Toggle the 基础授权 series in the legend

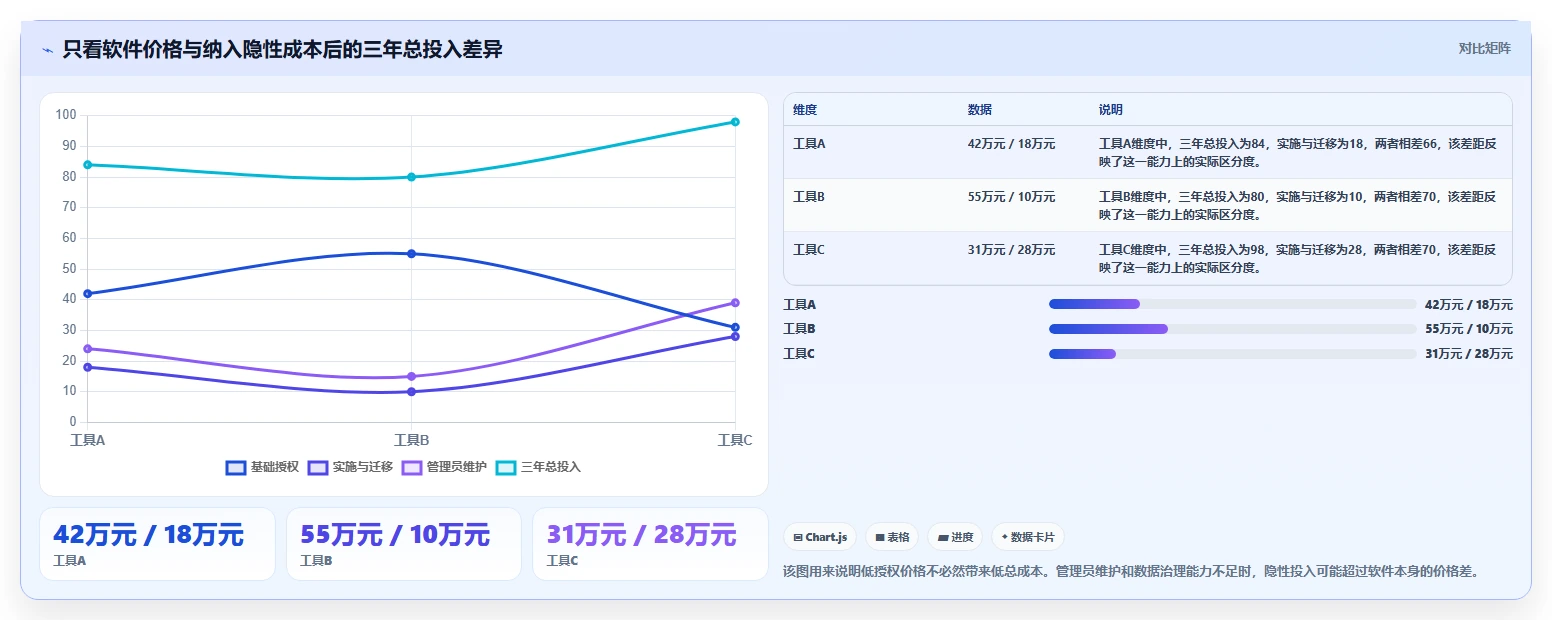coord(263,467)
